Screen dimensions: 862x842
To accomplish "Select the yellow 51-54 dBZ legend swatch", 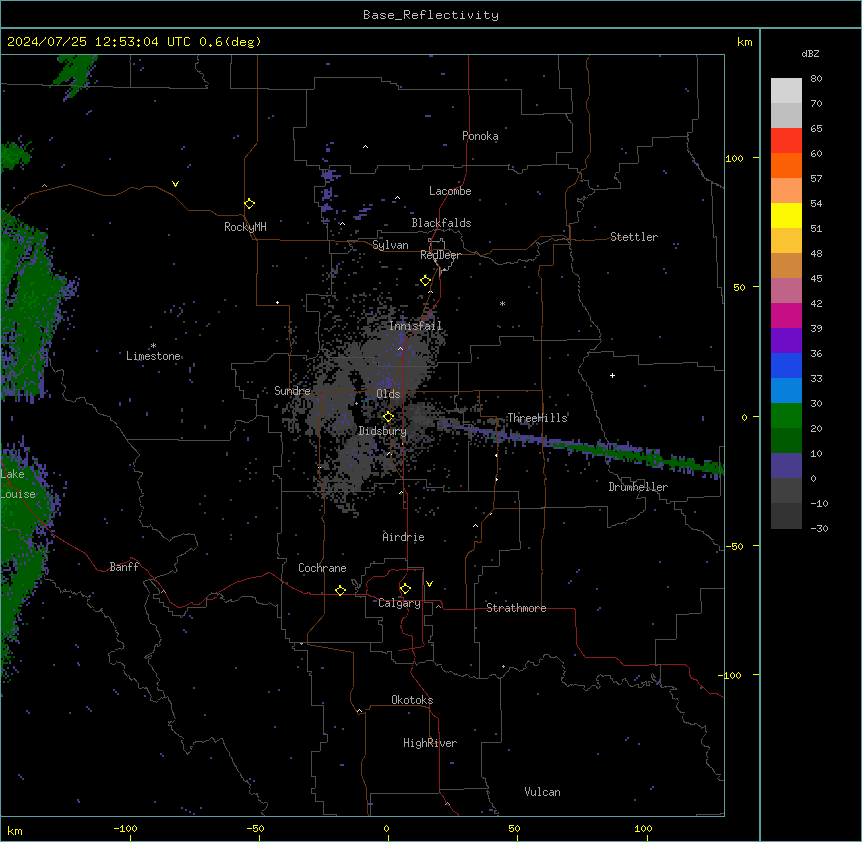I will pos(786,215).
